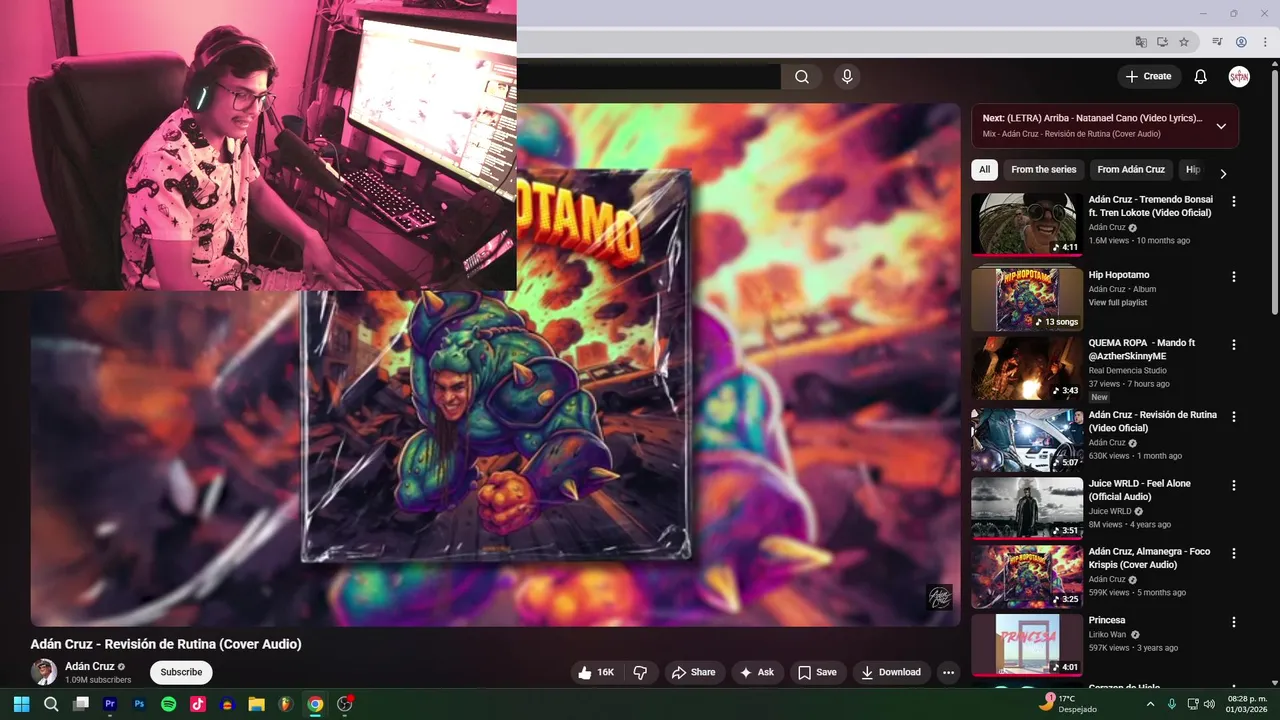
Task: Open Tremendo Bonsai video thumbnail
Action: (x=1027, y=224)
